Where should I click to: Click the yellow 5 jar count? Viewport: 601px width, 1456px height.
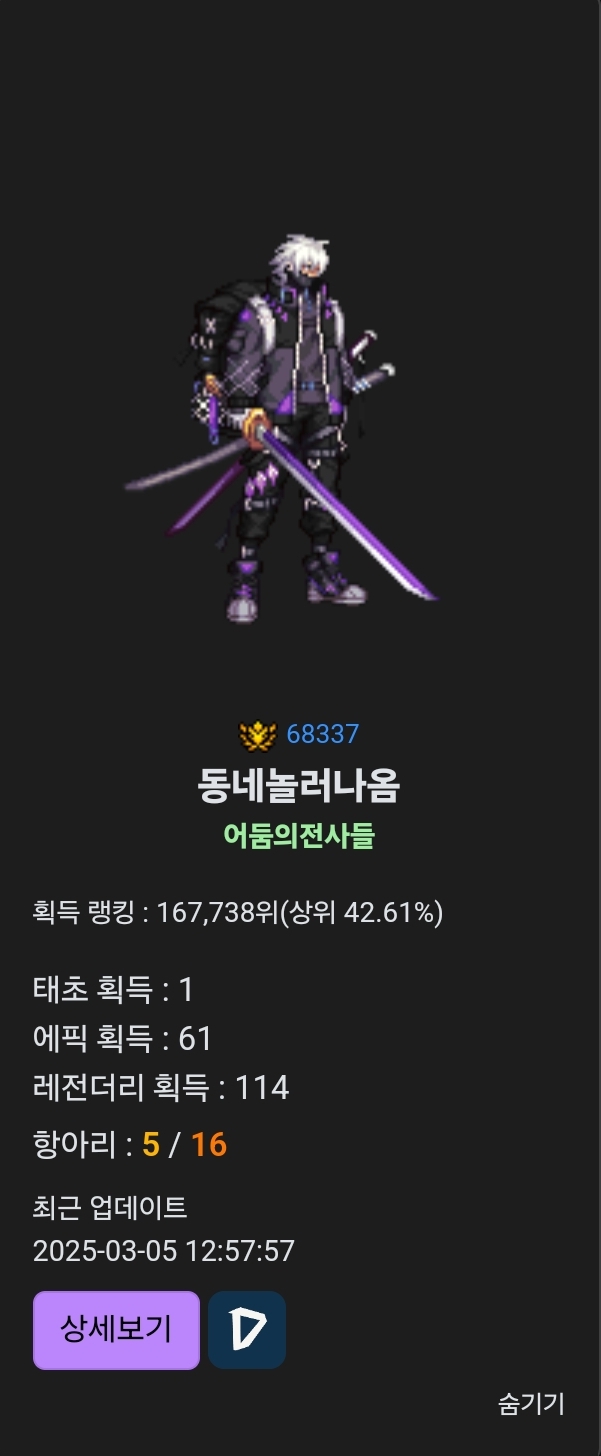pos(150,1145)
